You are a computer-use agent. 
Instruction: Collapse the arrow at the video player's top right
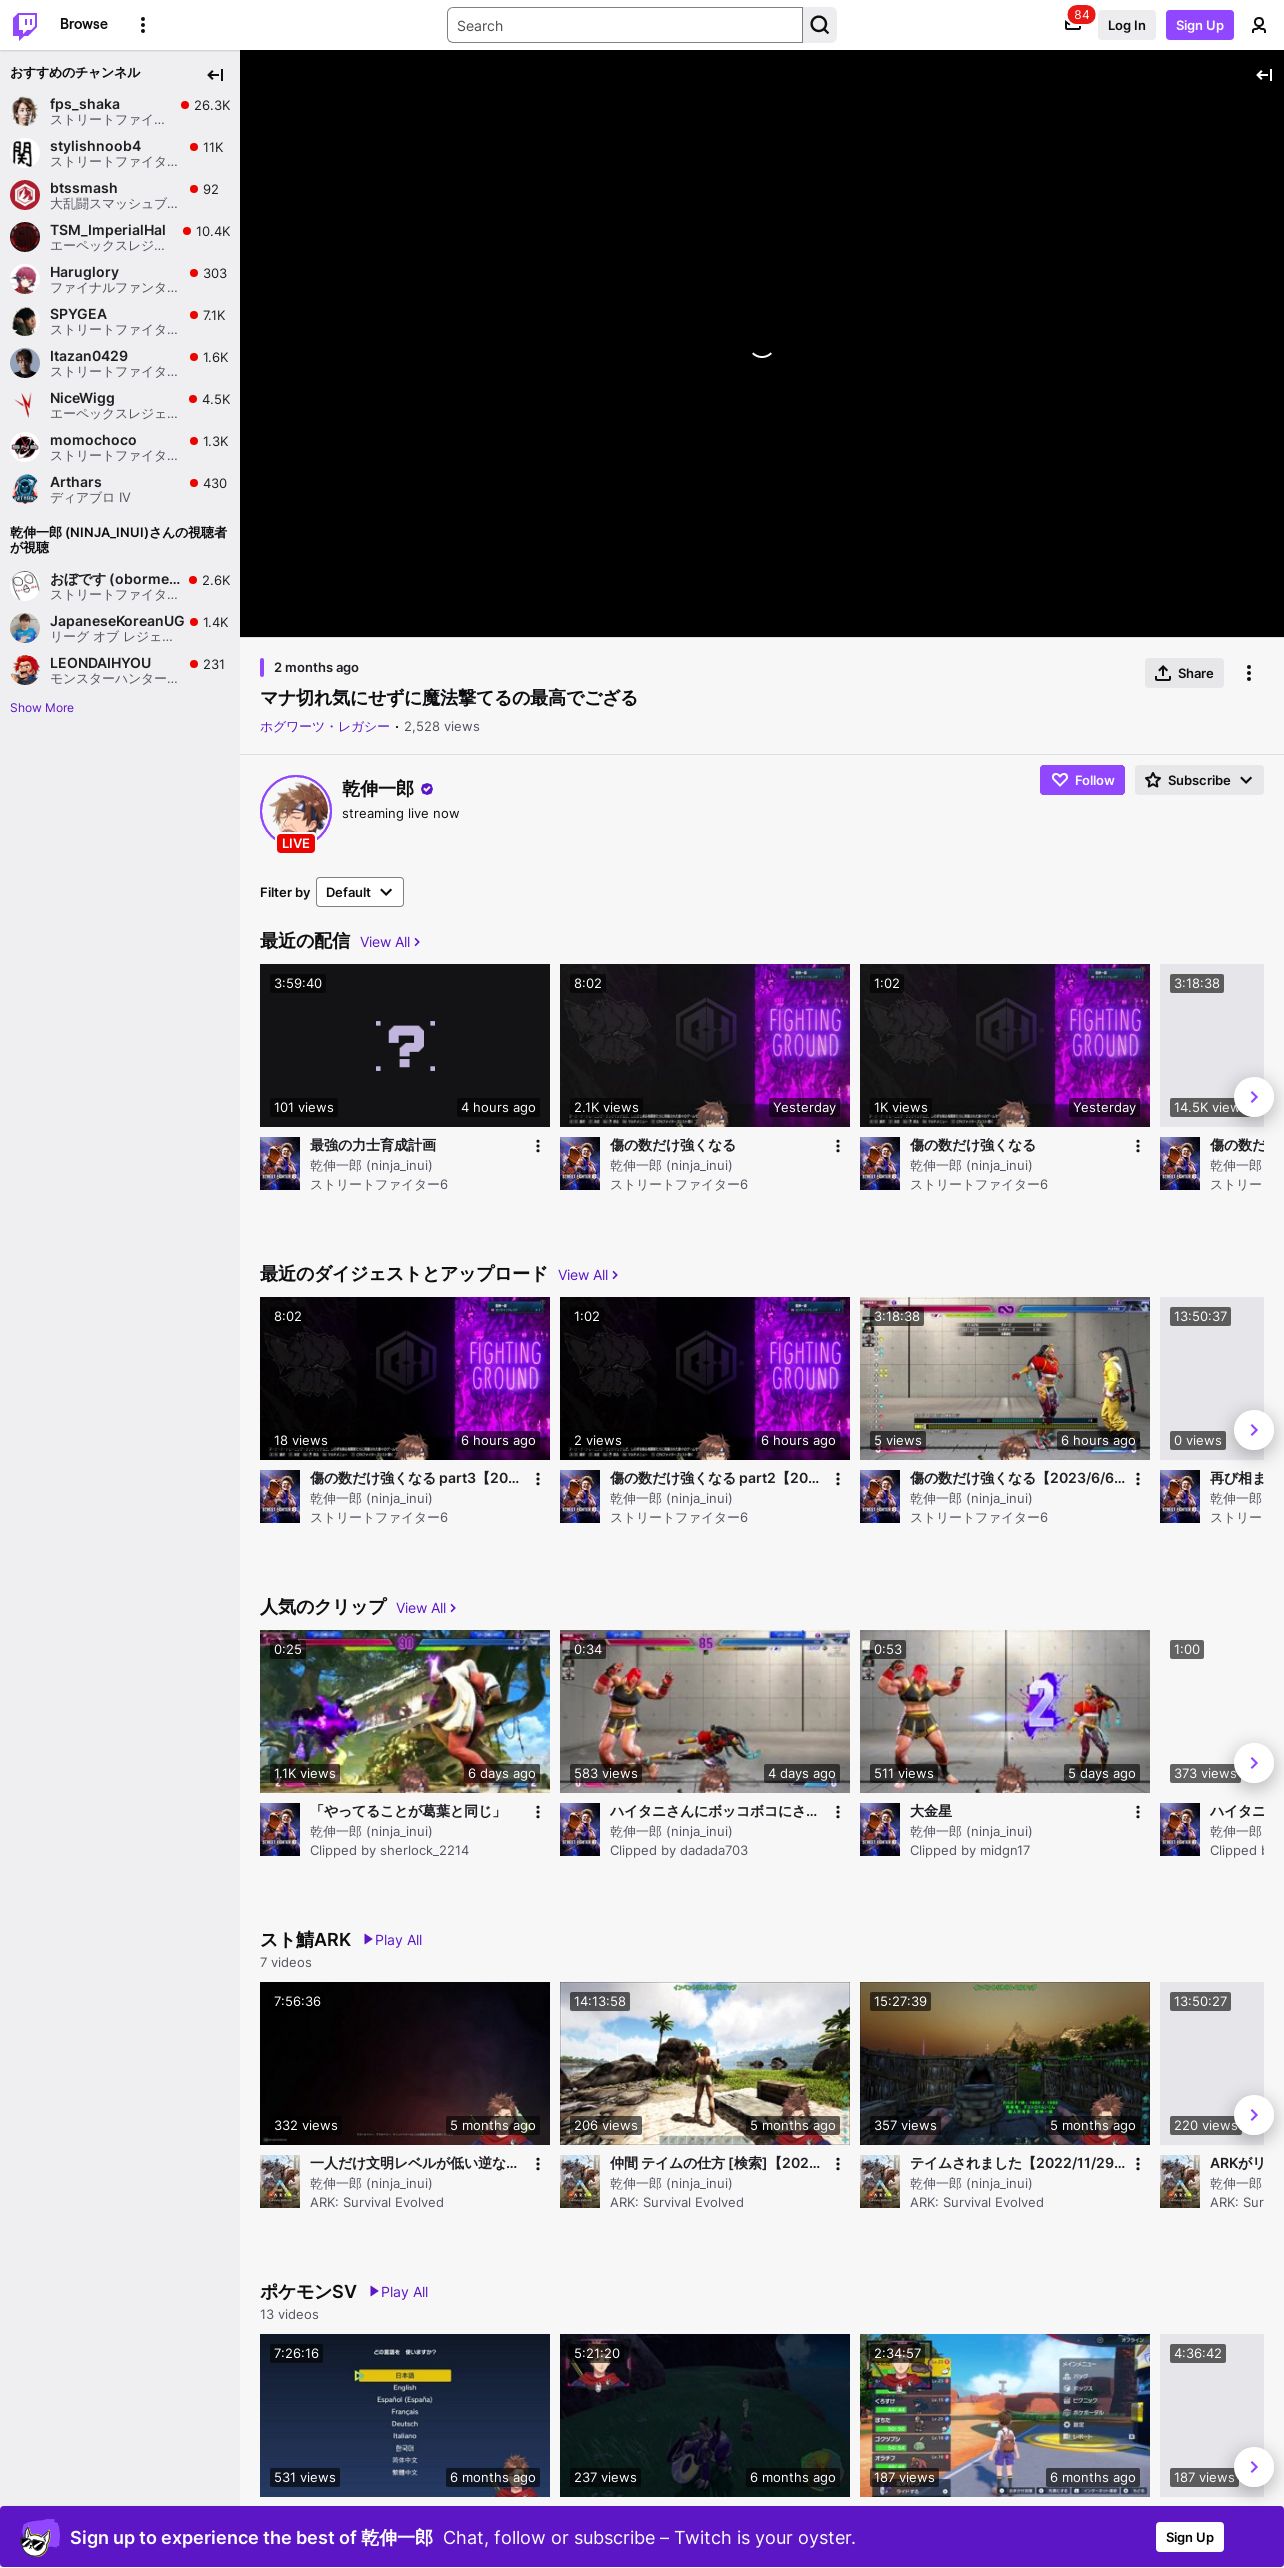1264,75
